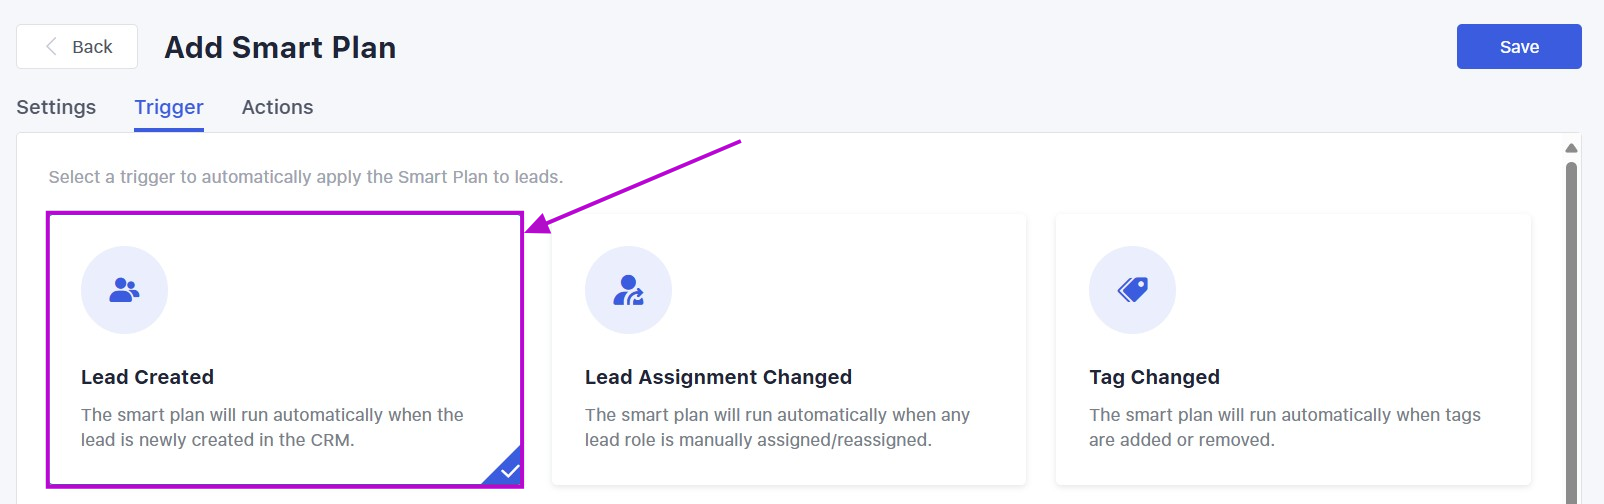Select the Trigger tab

(169, 107)
